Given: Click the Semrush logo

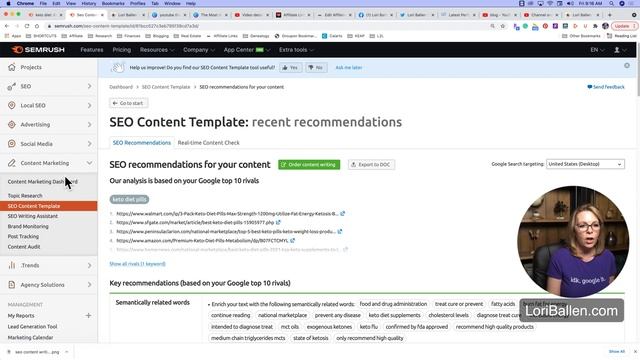Looking at the screenshot, I should pos(38,50).
